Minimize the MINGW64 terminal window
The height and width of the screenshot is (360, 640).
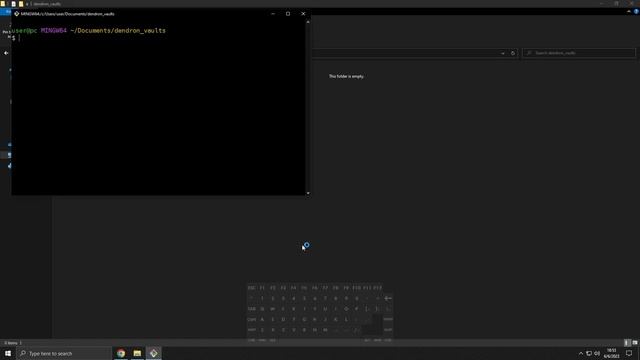(273, 13)
